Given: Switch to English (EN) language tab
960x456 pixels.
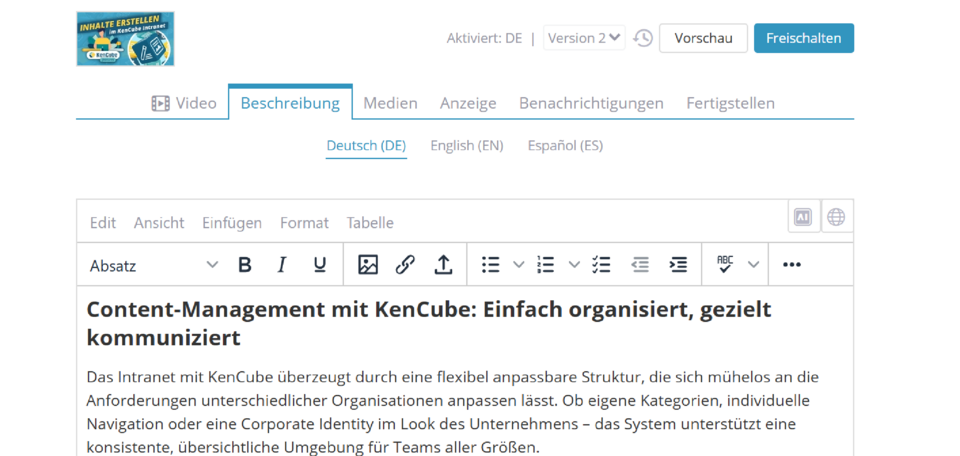Looking at the screenshot, I should tap(467, 146).
